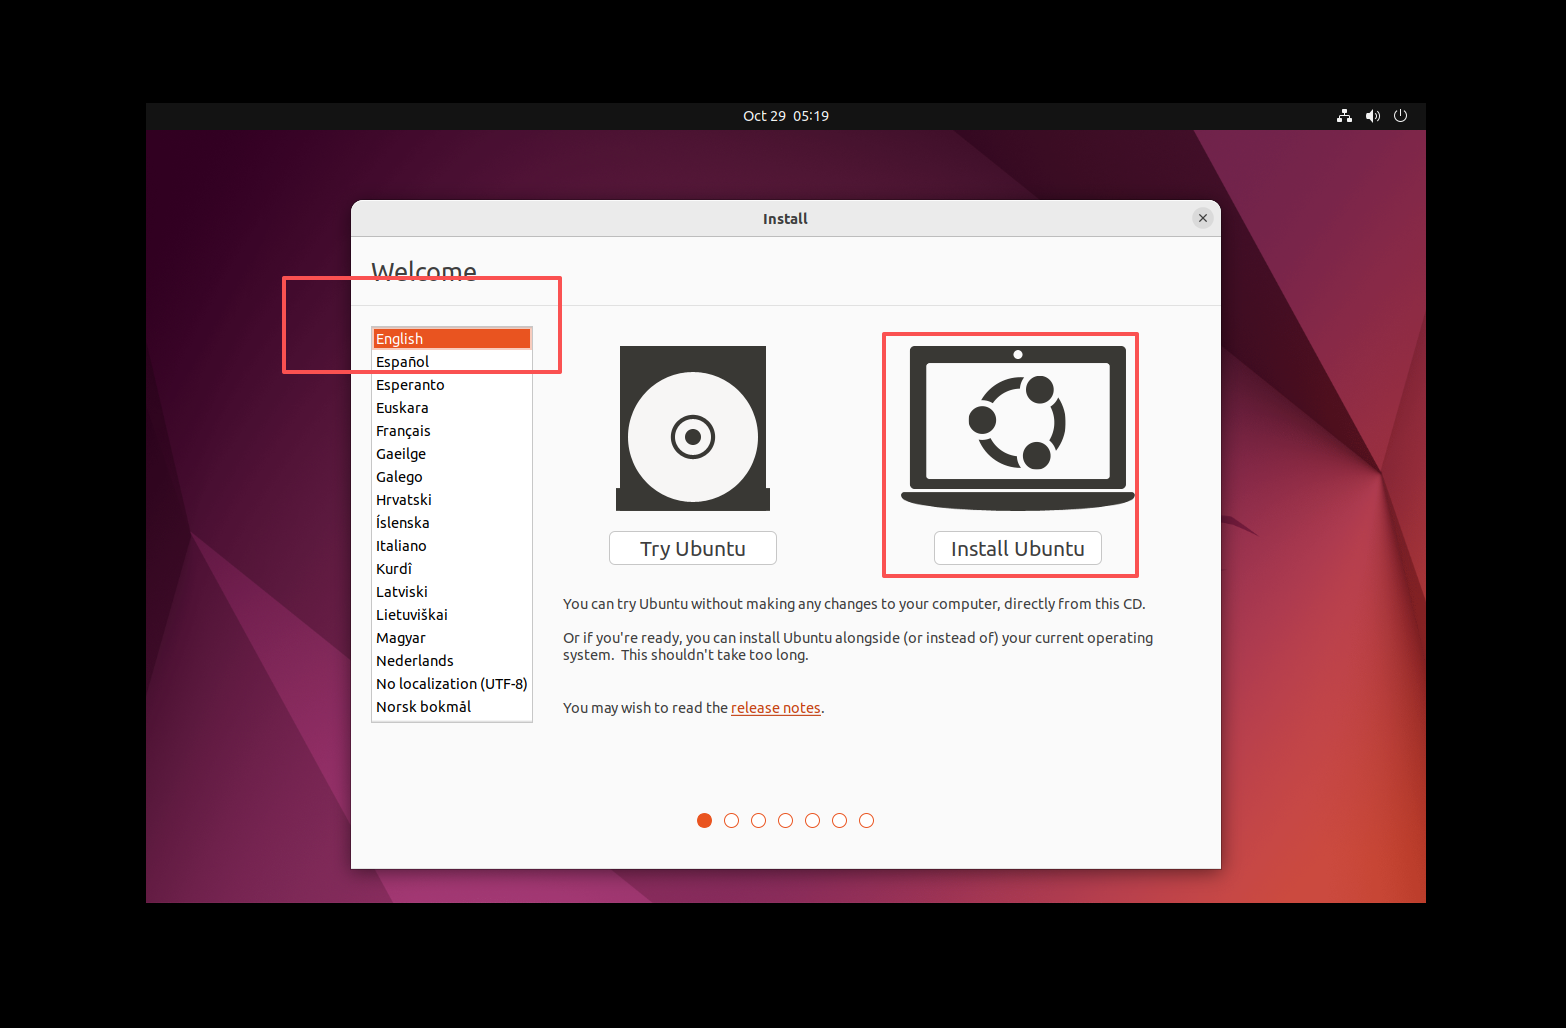
Task: Click the Try Ubuntu button
Action: pyautogui.click(x=693, y=548)
